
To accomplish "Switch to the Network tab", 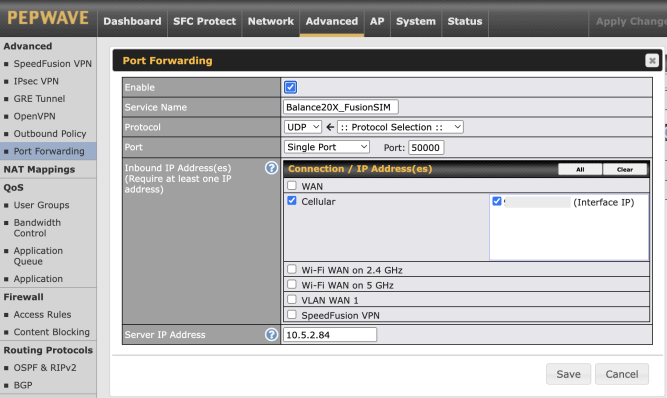I will click(x=271, y=21).
